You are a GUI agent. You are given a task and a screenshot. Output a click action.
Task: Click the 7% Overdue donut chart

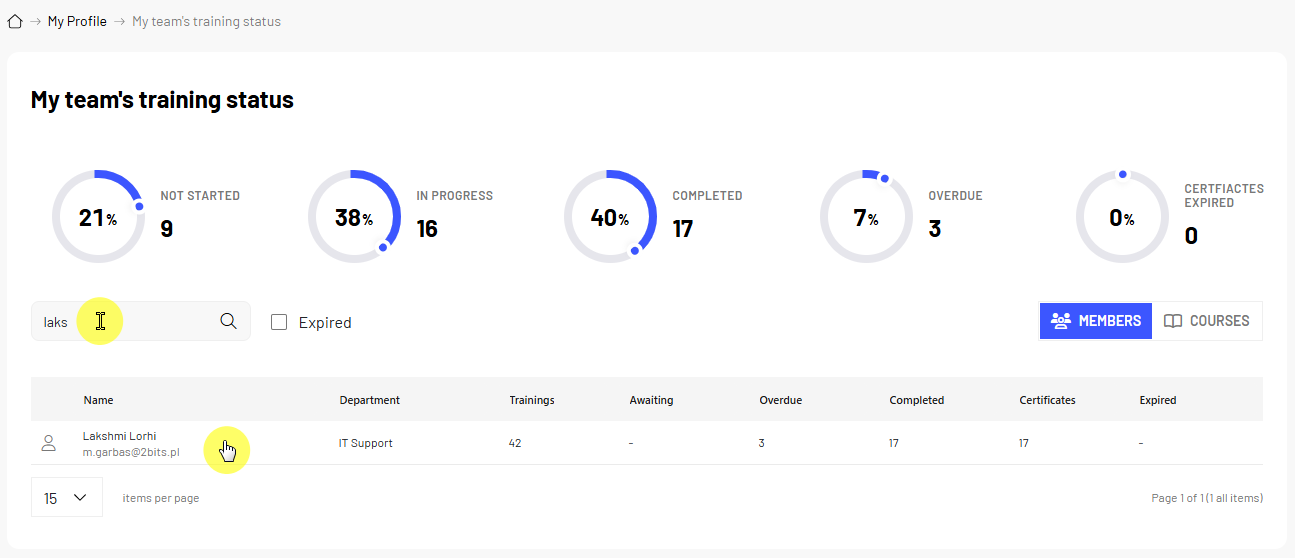[x=866, y=217]
